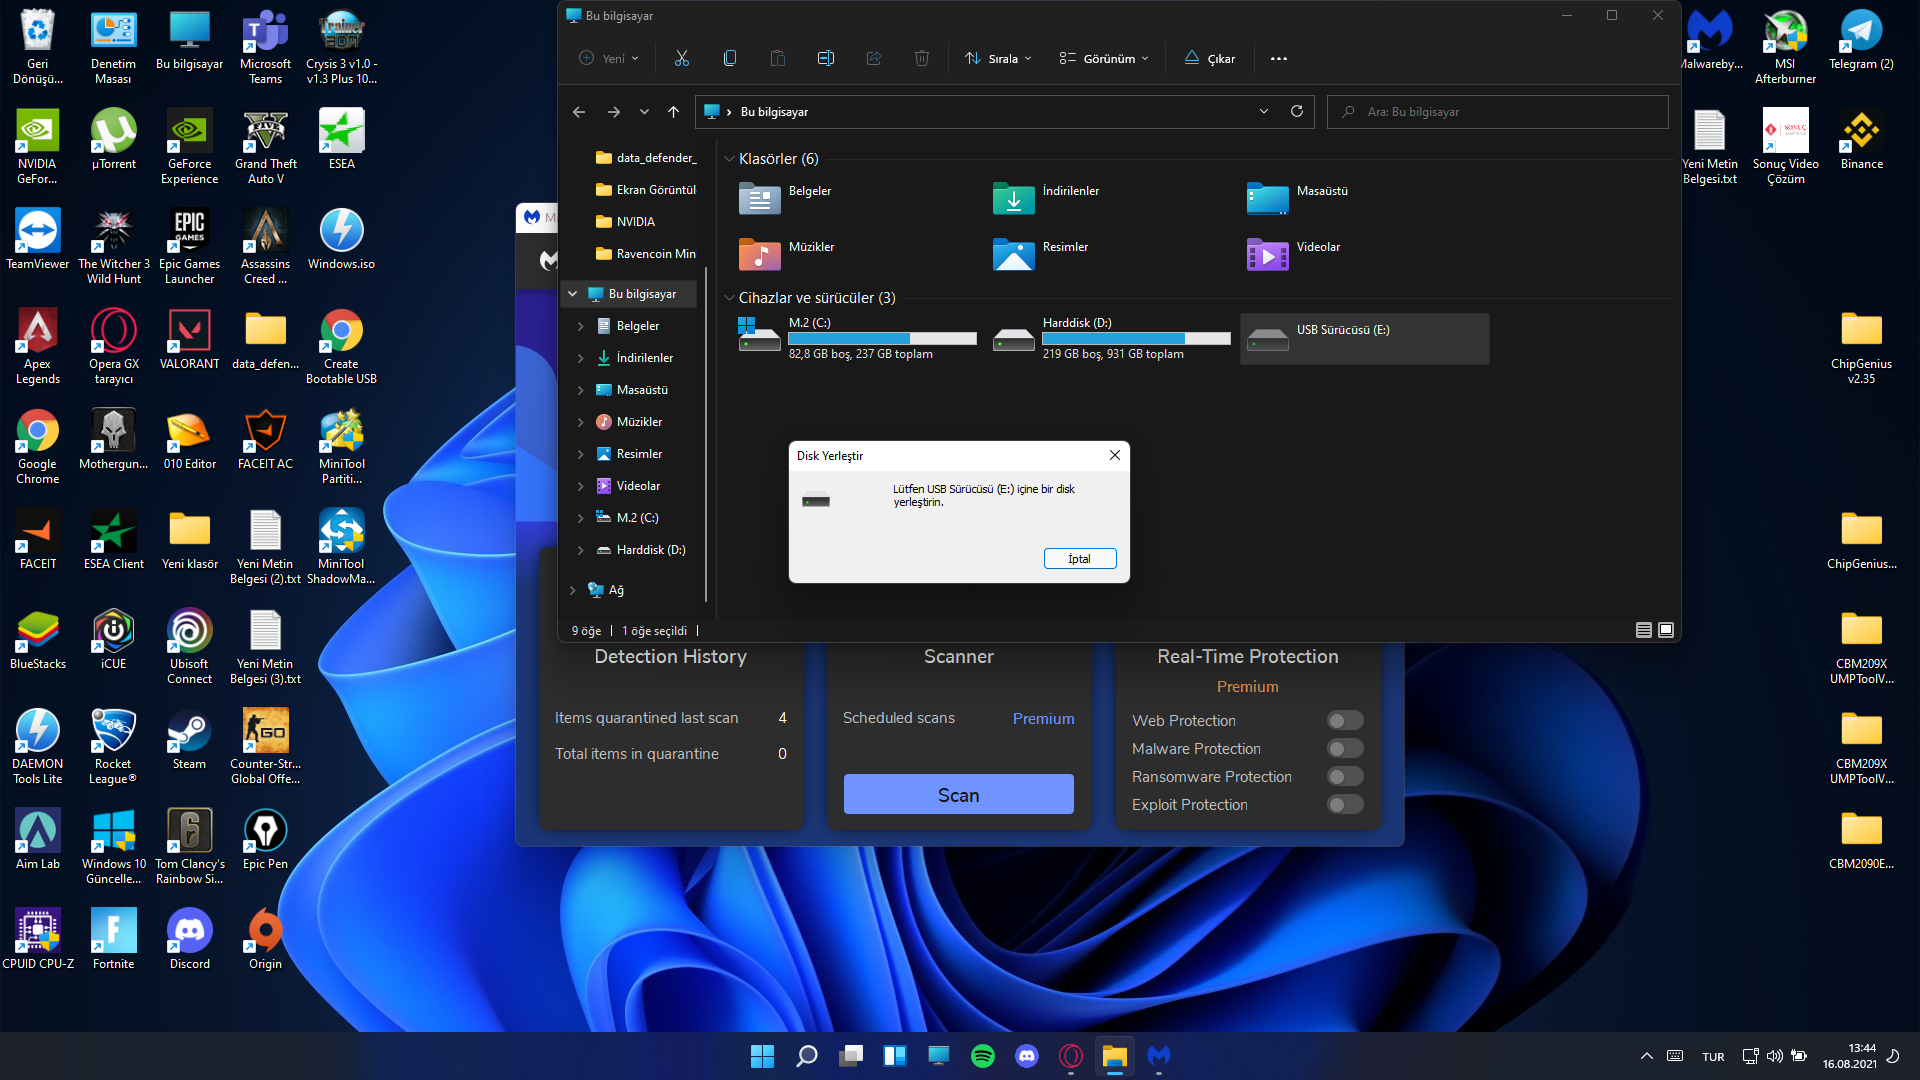Click the Copy icon in Explorer toolbar
Image resolution: width=1920 pixels, height=1080 pixels.
click(x=730, y=58)
